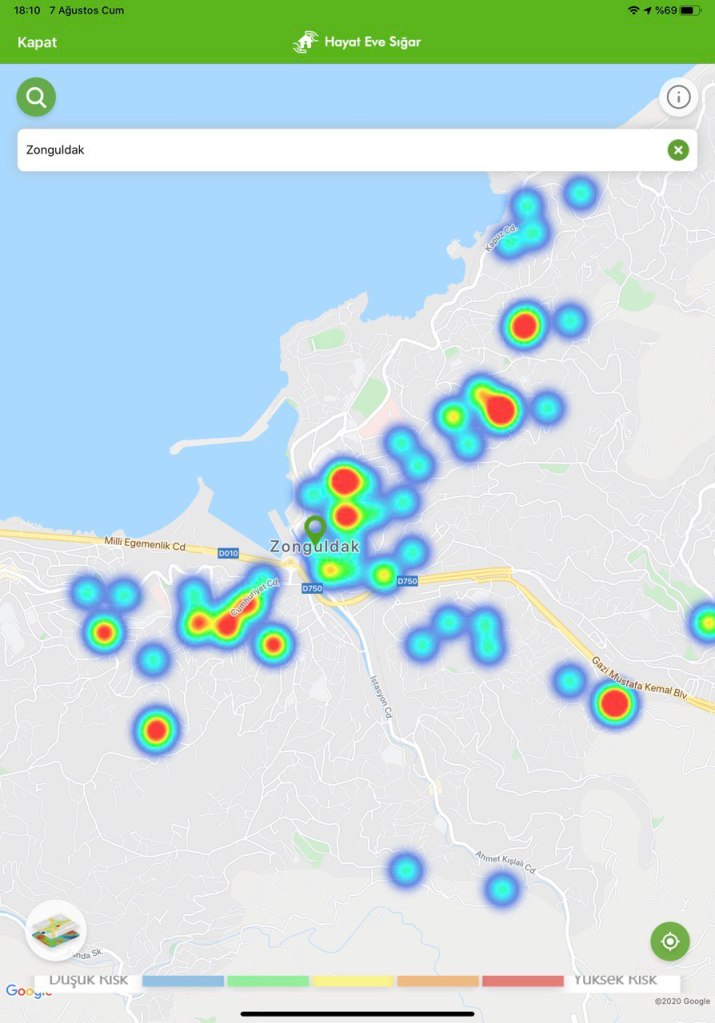This screenshot has height=1023, width=715.
Task: Tap the green location pin at Zonguldak
Action: tap(315, 528)
